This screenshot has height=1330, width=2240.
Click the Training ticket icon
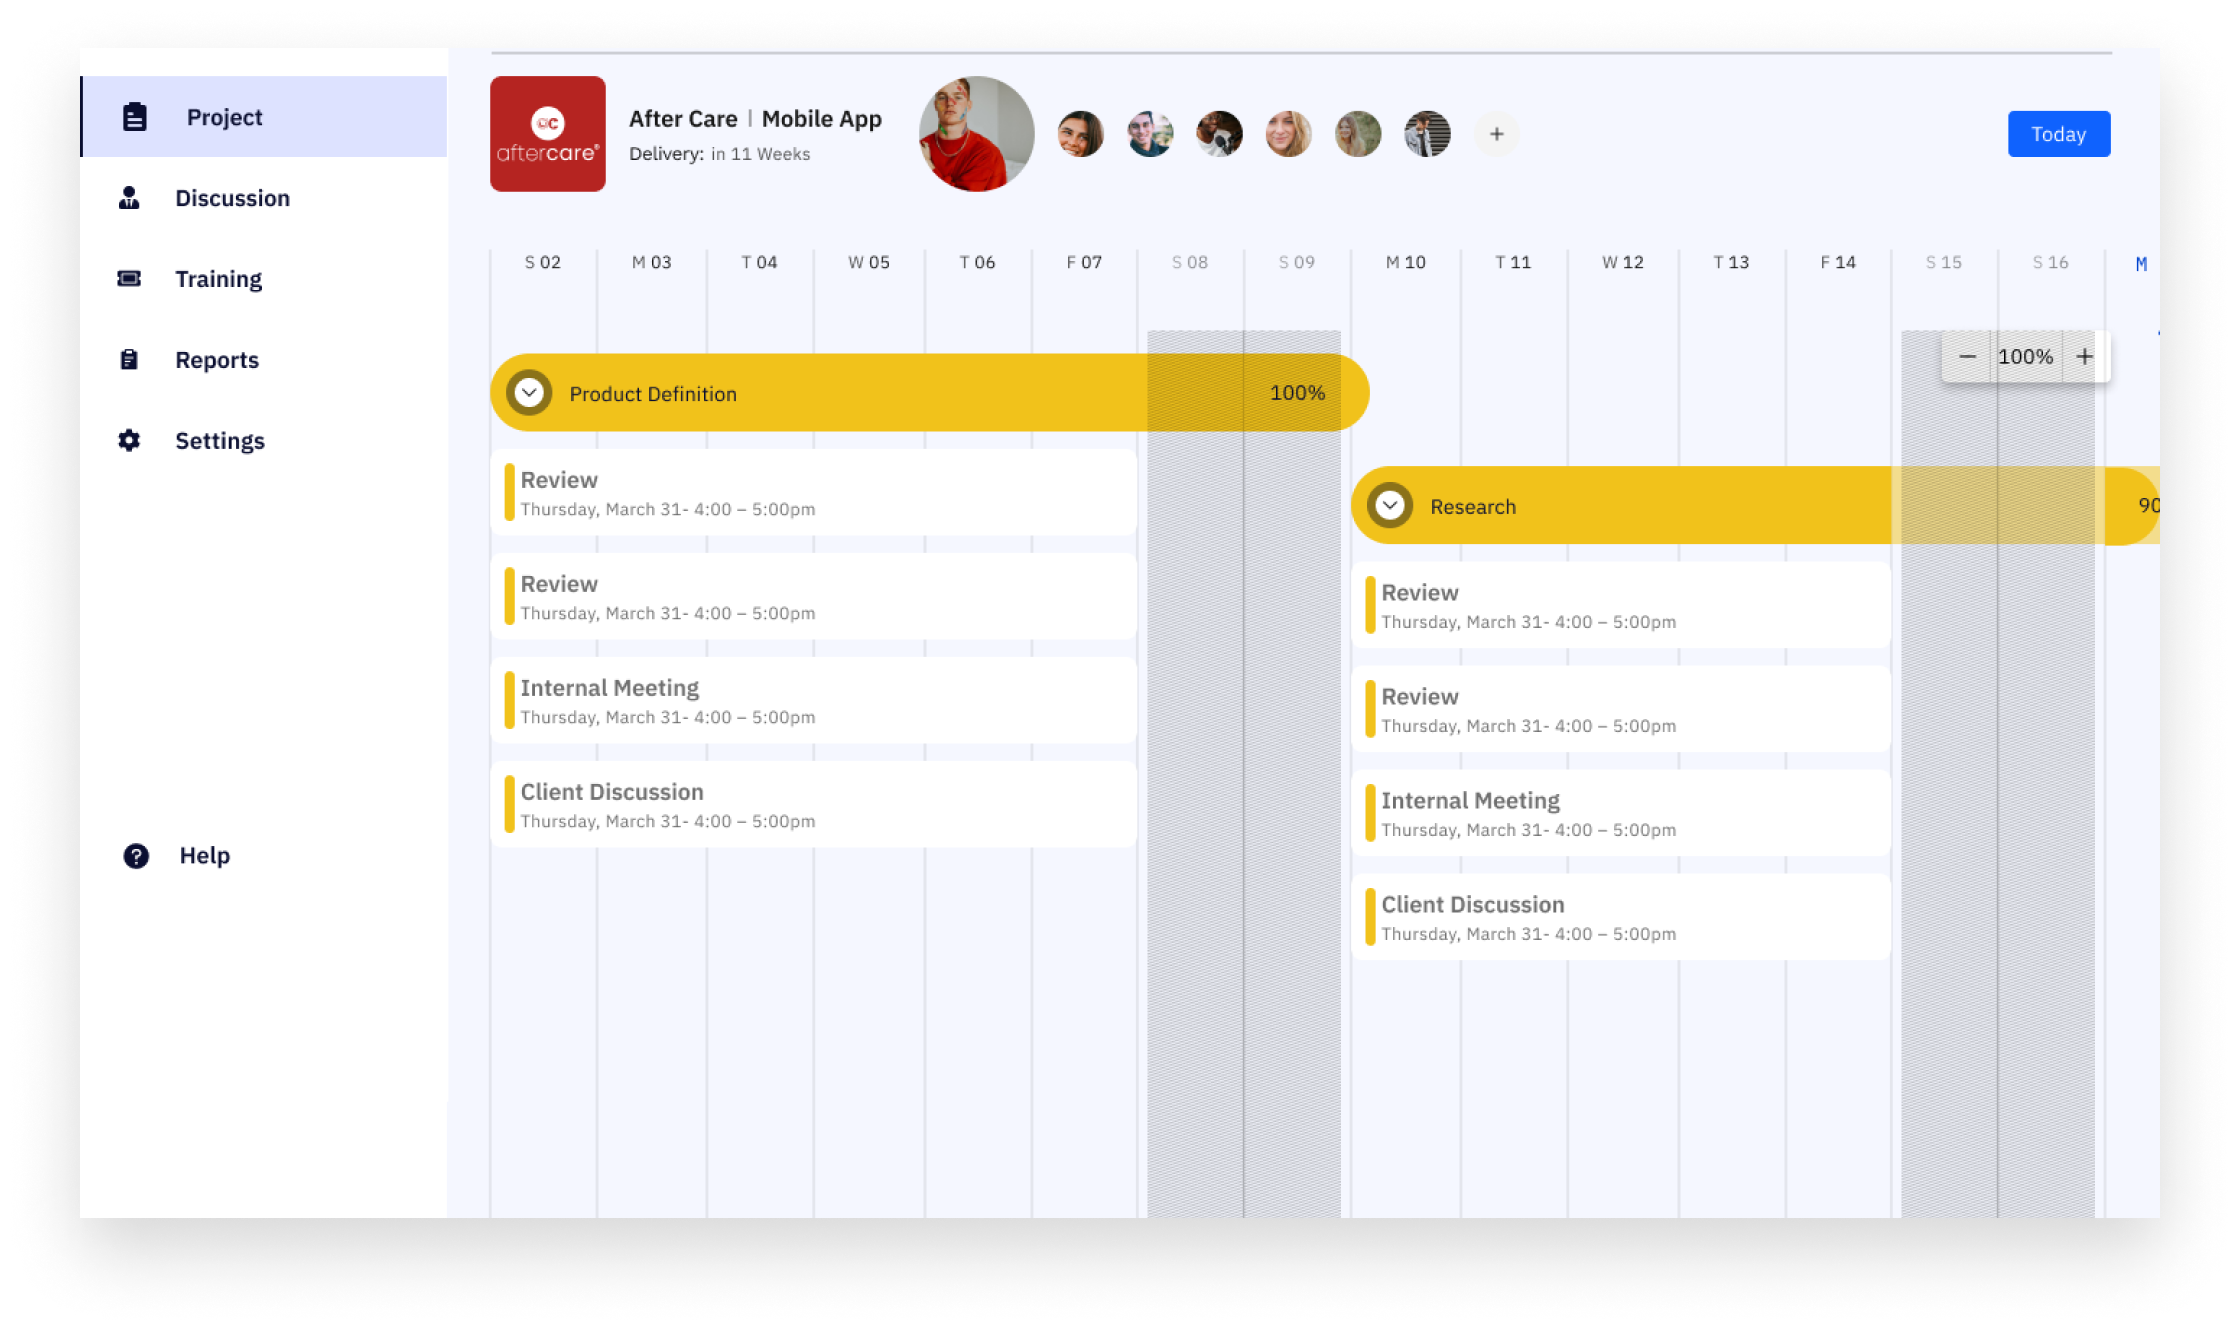pyautogui.click(x=129, y=279)
